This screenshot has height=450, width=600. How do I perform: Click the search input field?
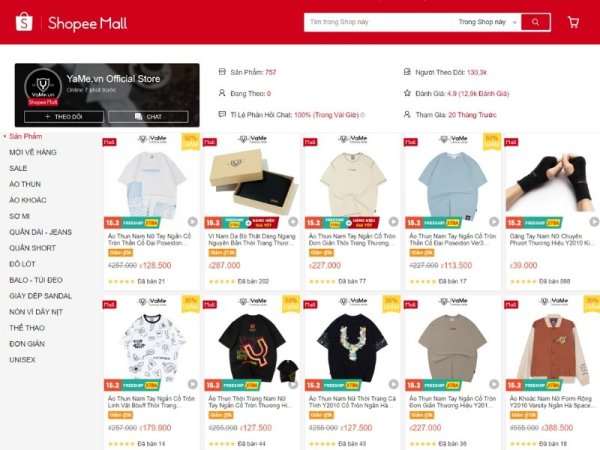tap(379, 22)
